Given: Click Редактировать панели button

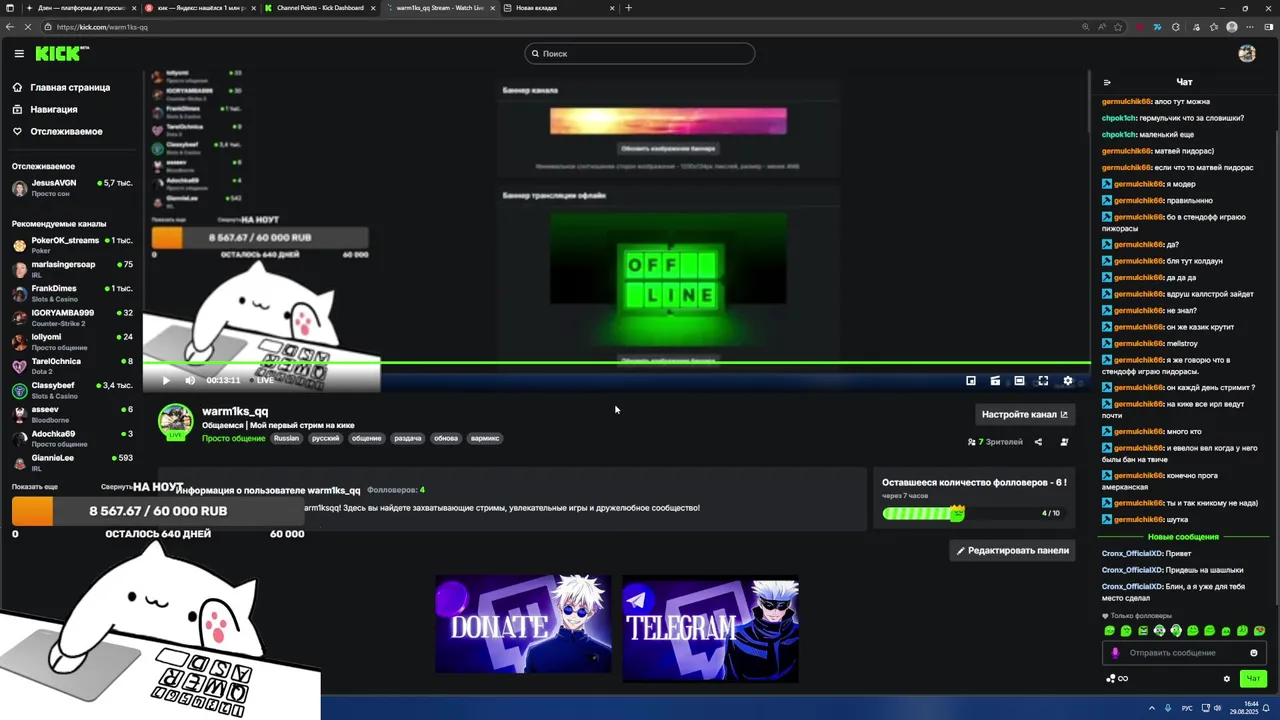Looking at the screenshot, I should [x=1012, y=550].
